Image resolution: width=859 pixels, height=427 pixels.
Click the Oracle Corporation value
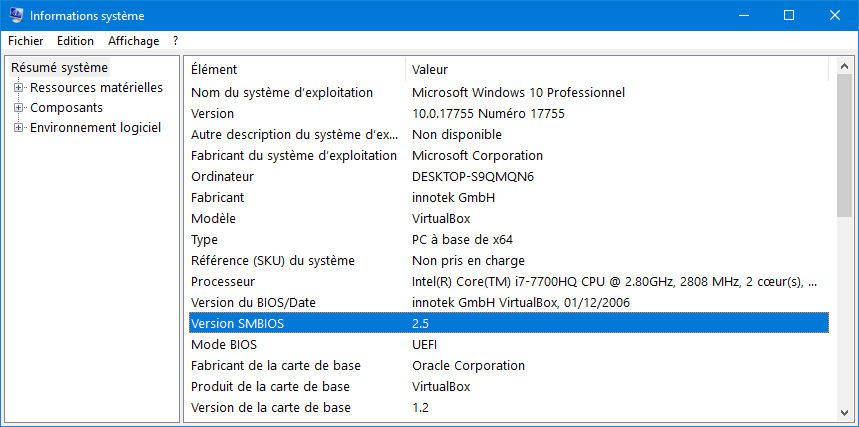(468, 366)
